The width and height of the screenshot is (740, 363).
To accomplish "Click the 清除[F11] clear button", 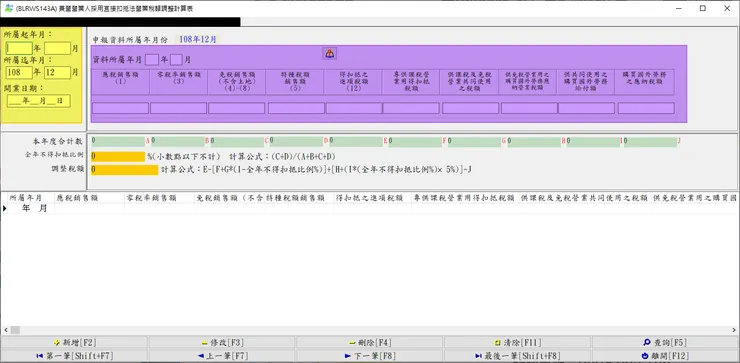I will (x=517, y=342).
